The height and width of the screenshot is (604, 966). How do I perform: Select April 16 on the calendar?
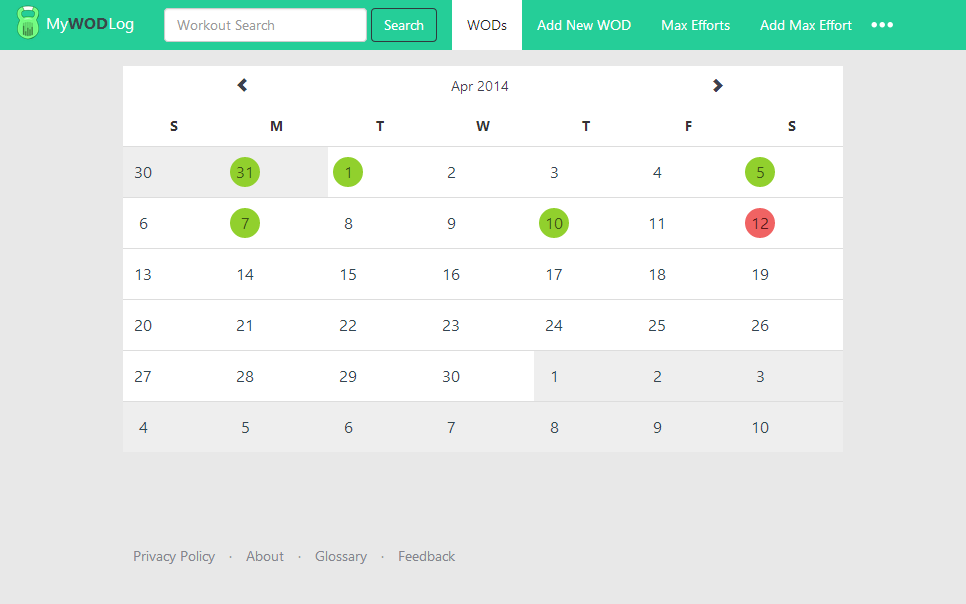tap(451, 274)
